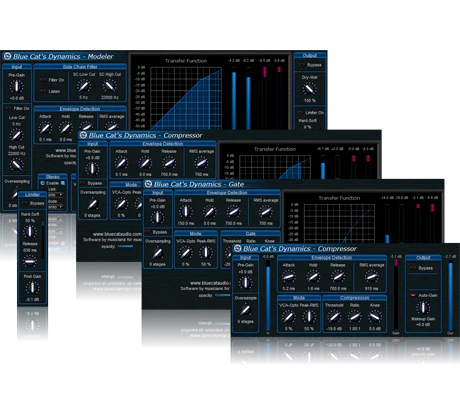Click the Knee knob in the front Compressor
The width and height of the screenshot is (460, 416).
[375, 317]
